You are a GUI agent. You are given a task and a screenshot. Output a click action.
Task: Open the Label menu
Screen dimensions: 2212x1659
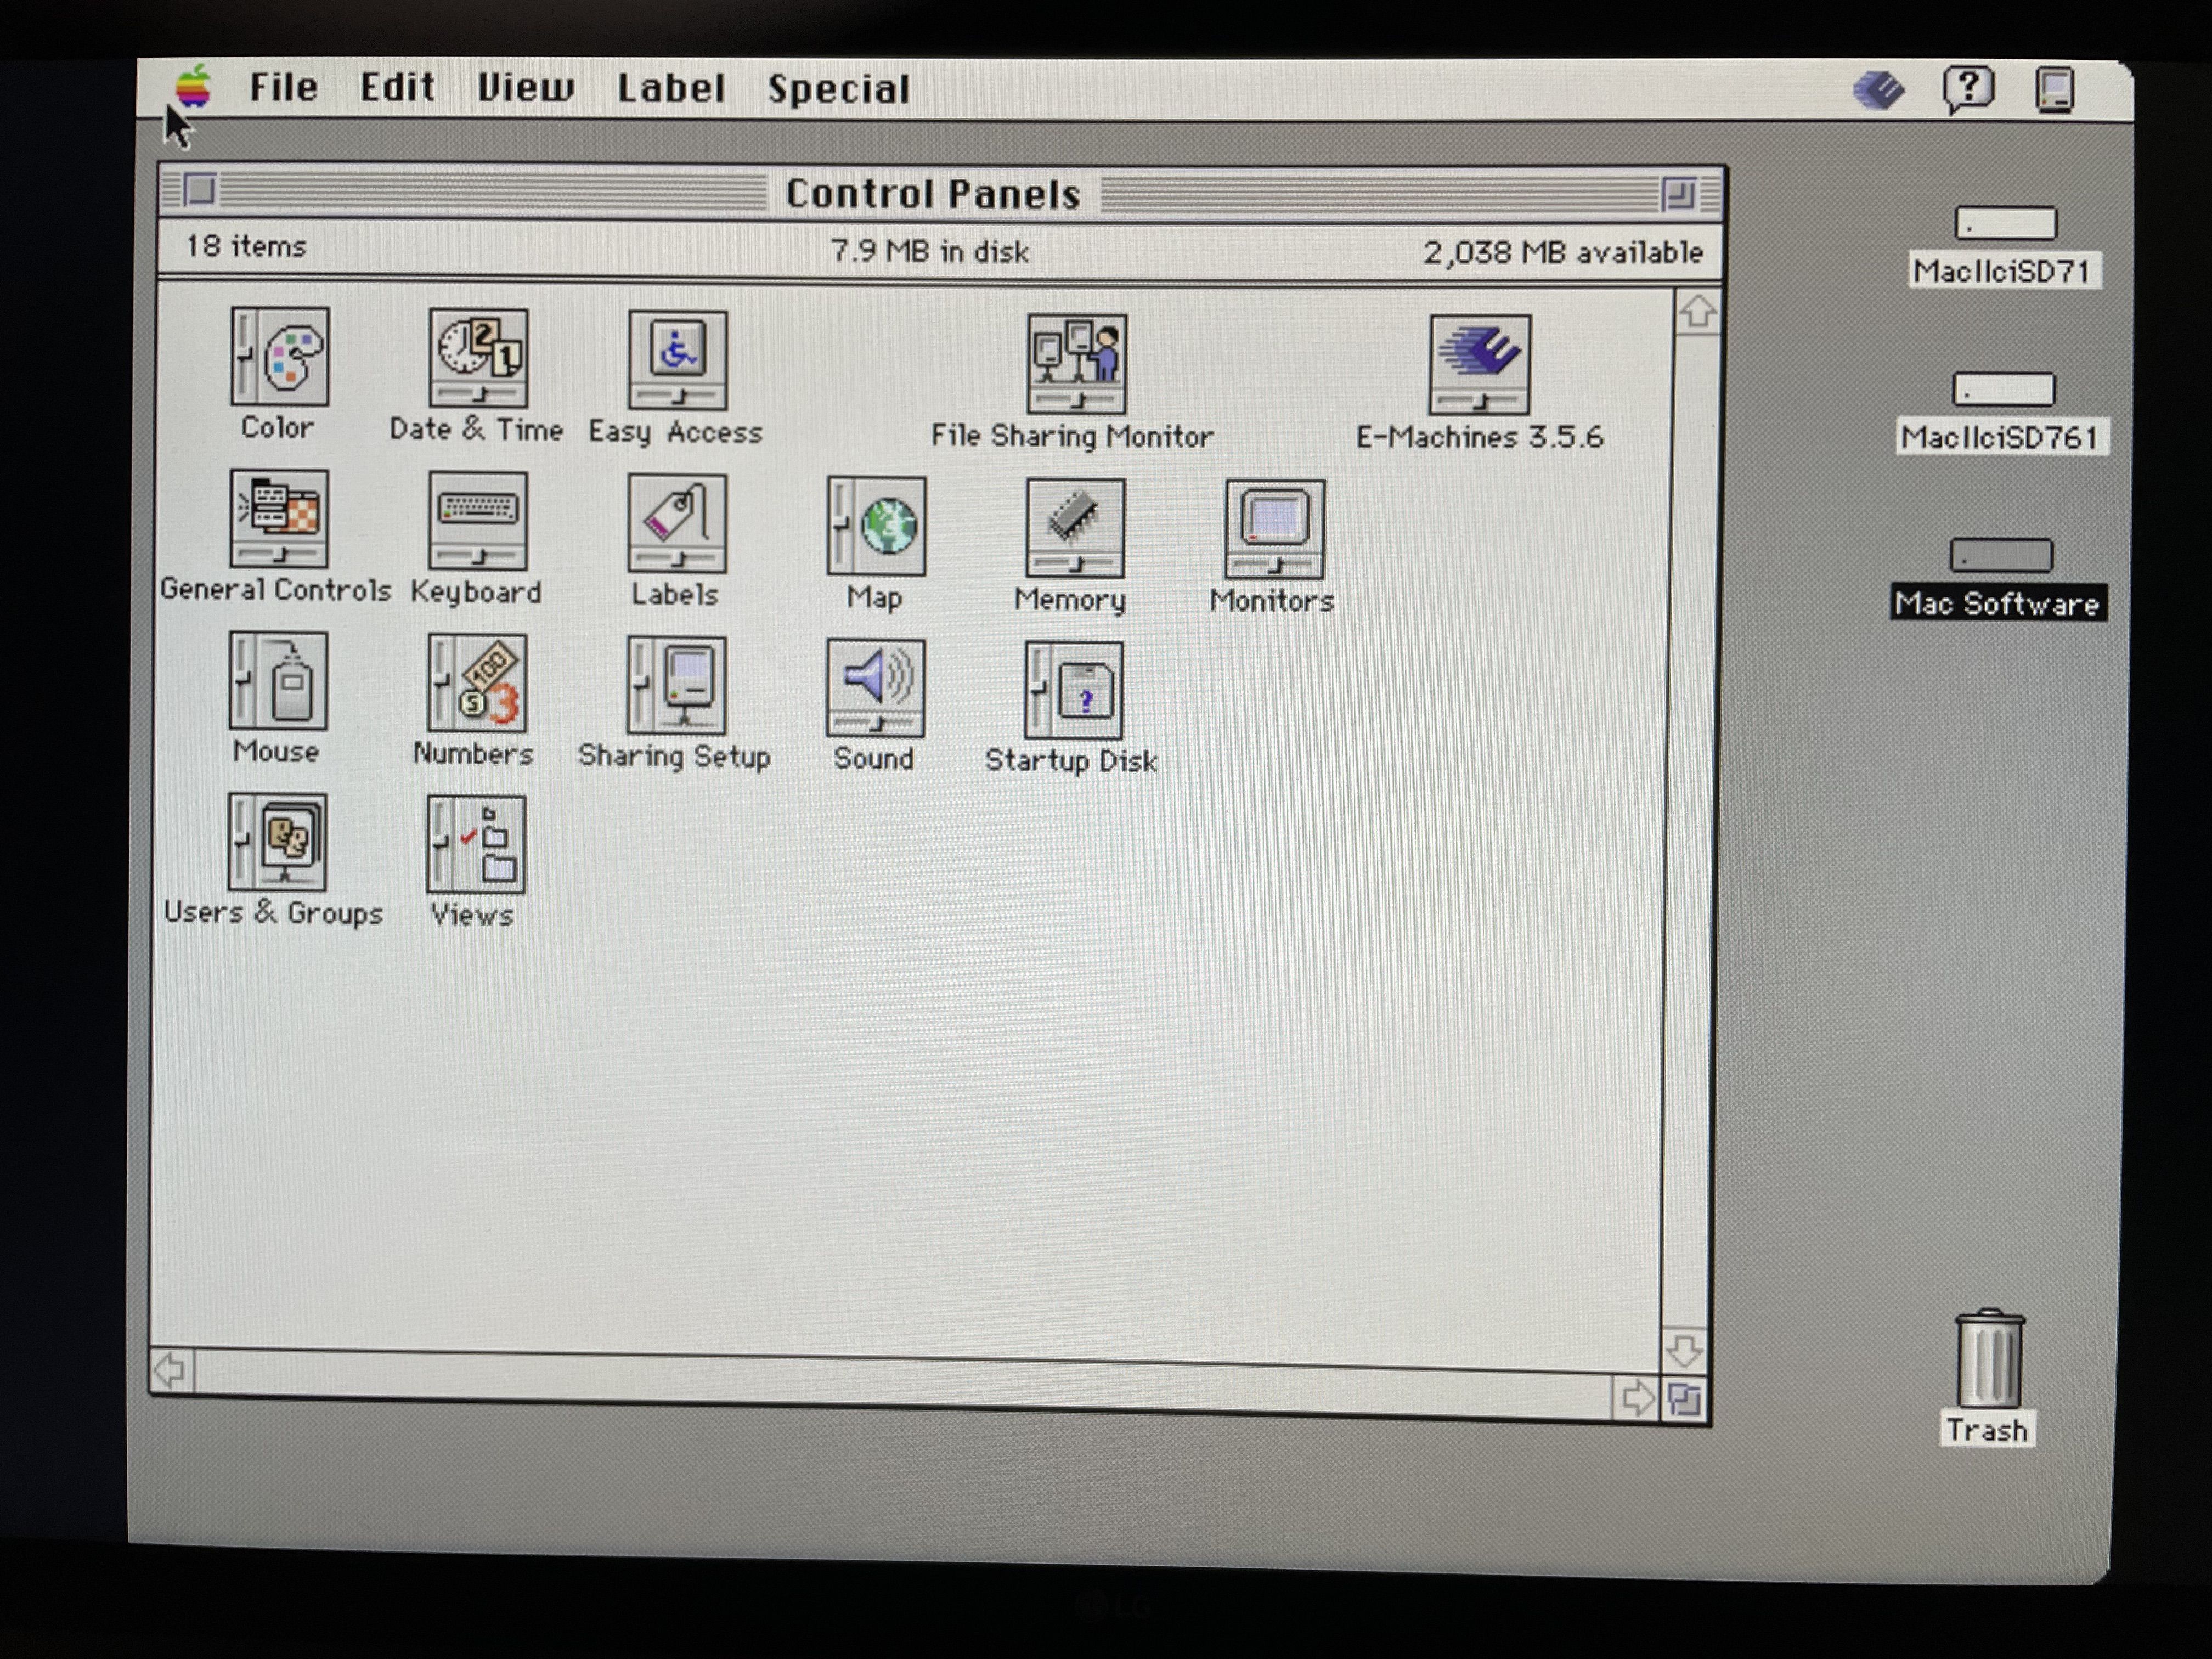tap(670, 88)
